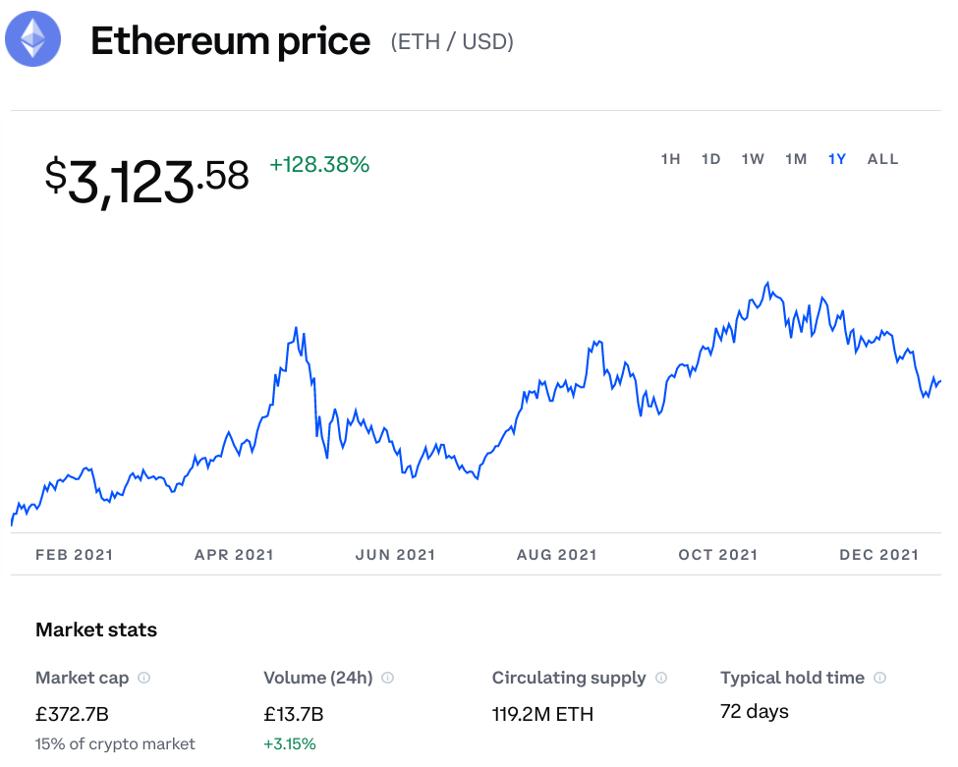The height and width of the screenshot is (767, 958).
Task: Show Circulating supply info icon
Action: click(x=661, y=678)
